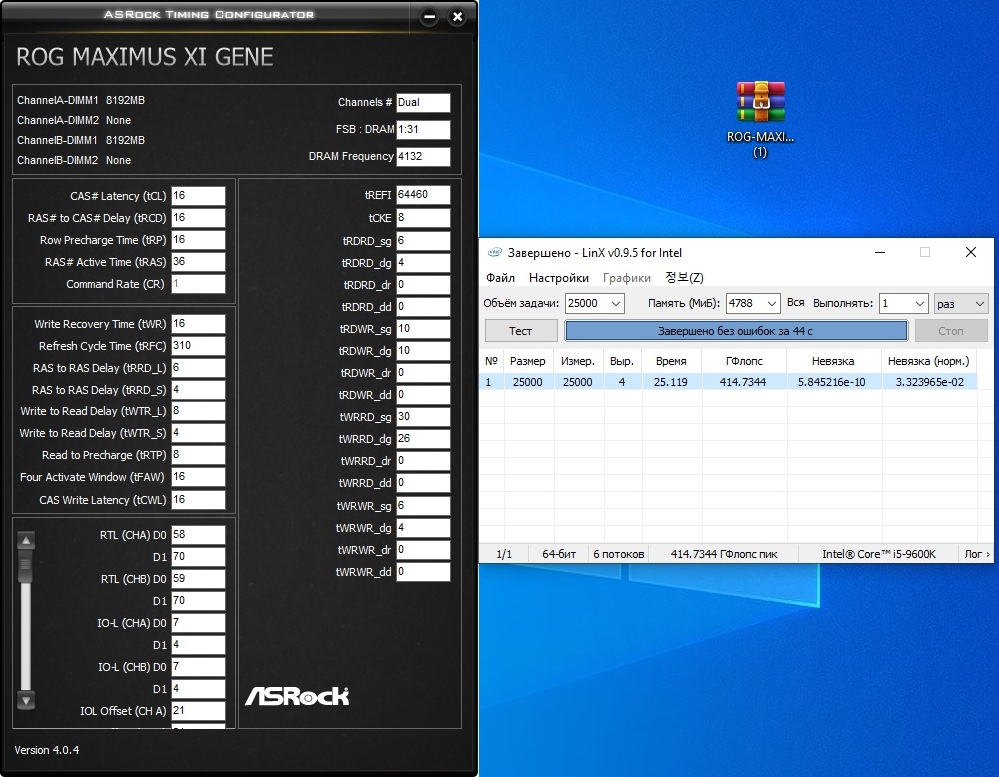Open the 정보(Z) menu in LinX
Viewport: 999px width, 777px height.
click(684, 278)
